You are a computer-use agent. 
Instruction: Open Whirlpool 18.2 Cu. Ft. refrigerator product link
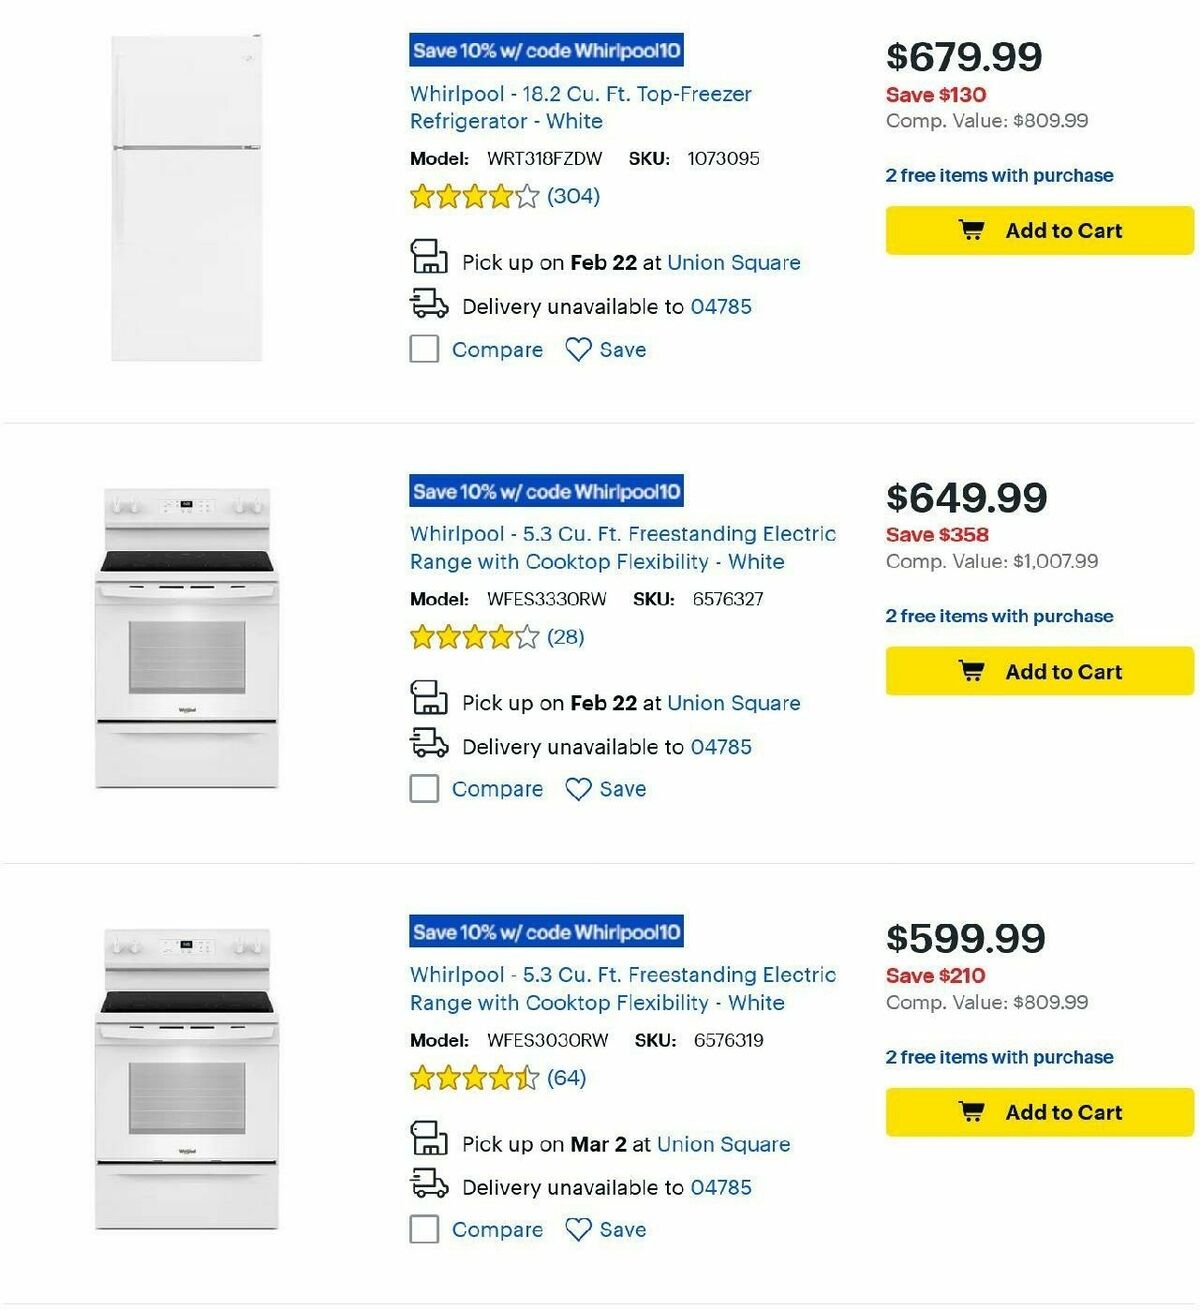tap(580, 107)
